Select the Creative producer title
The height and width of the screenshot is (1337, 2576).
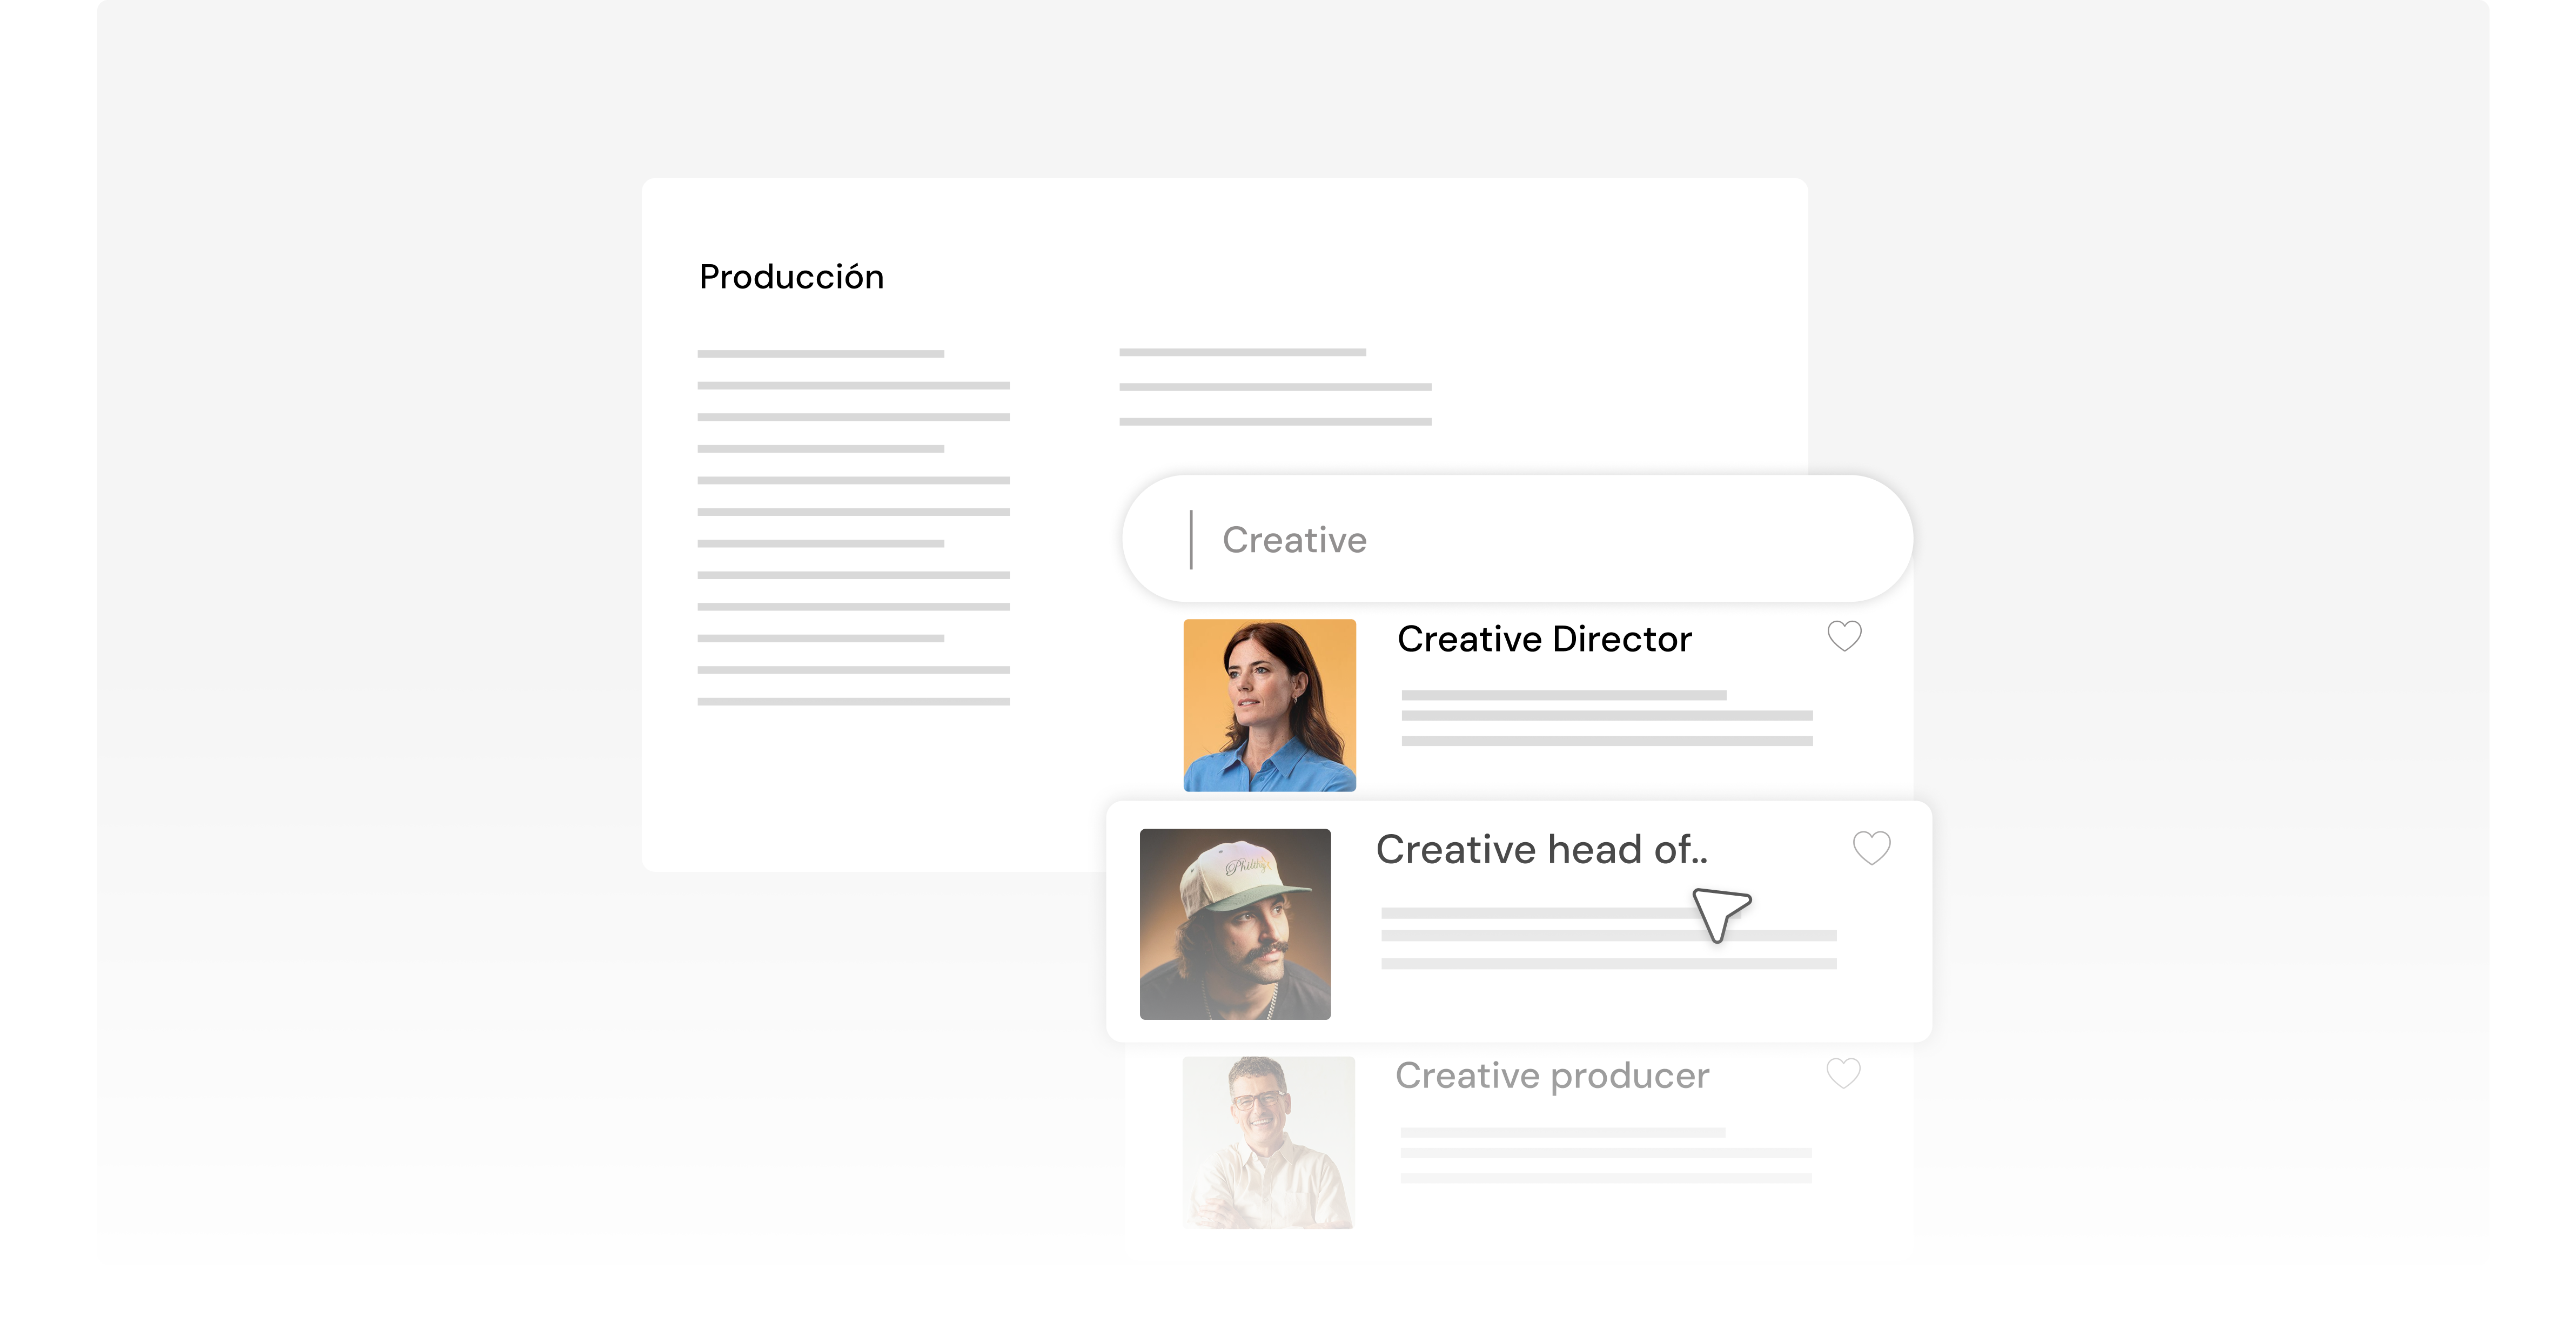click(1552, 1076)
